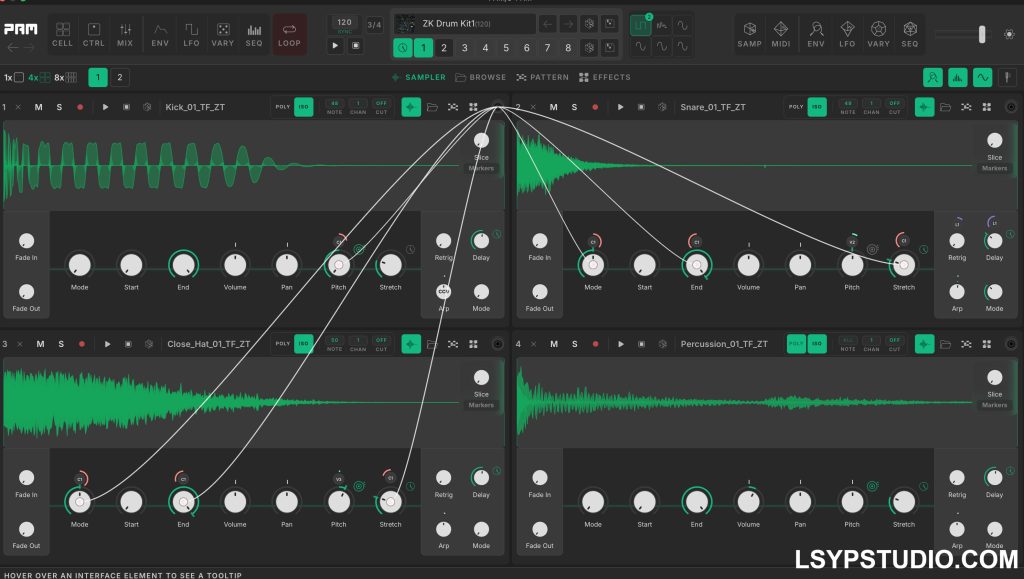The image size is (1024, 579).
Task: Select the right-side SEQ modulator icon
Action: click(x=910, y=35)
